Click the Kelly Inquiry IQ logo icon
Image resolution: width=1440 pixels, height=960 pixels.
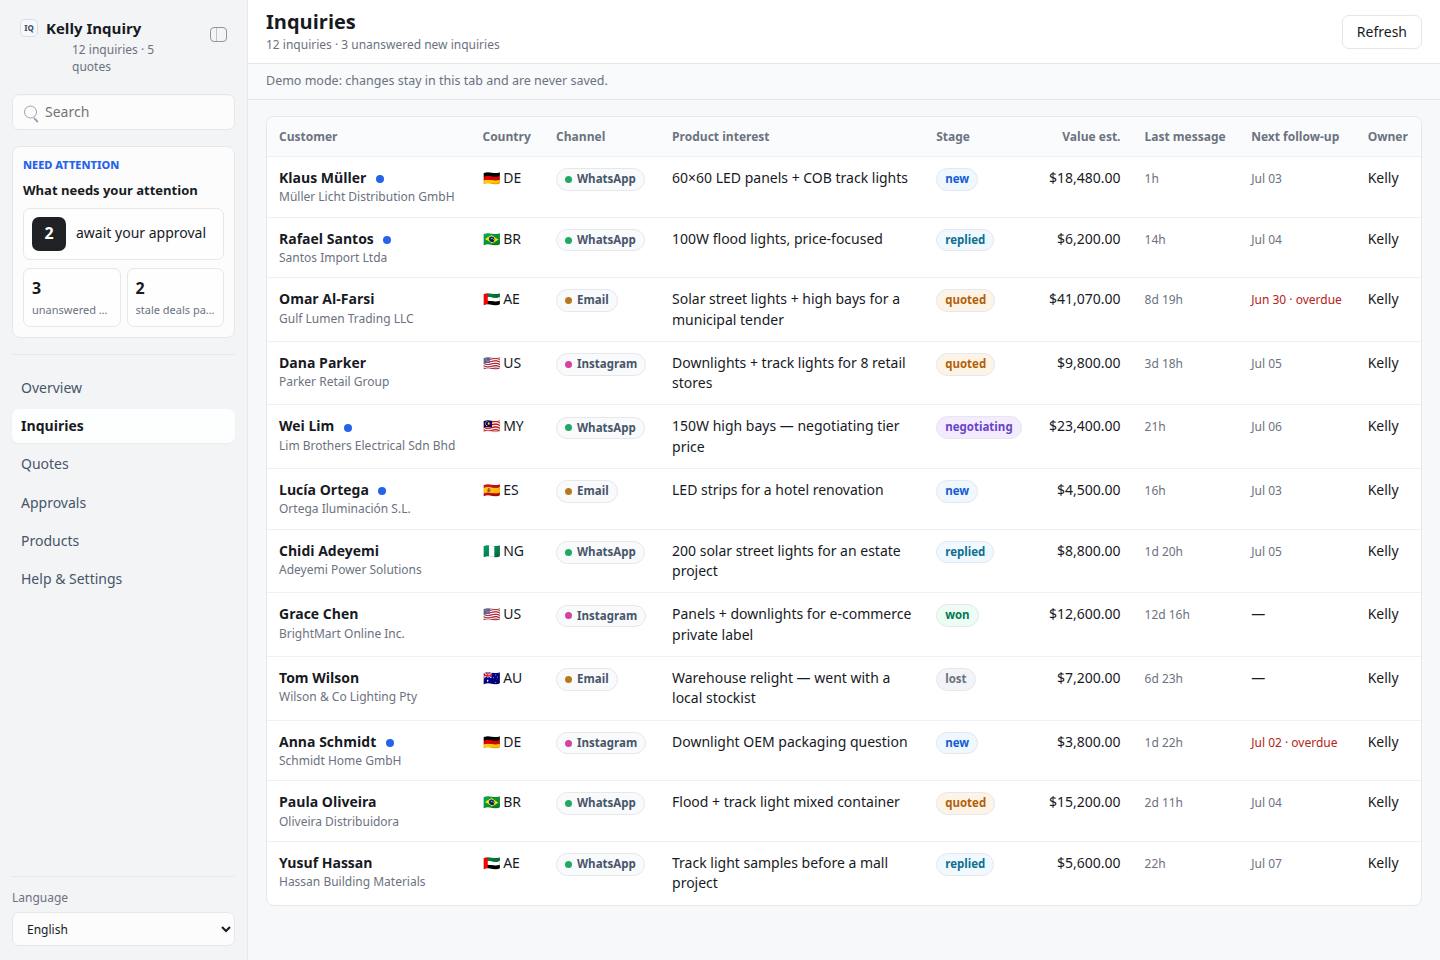[29, 29]
